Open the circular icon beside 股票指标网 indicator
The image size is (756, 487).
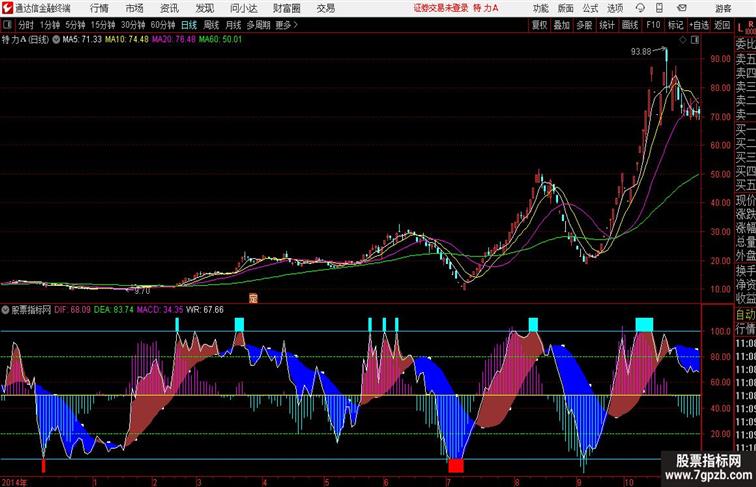click(5, 310)
